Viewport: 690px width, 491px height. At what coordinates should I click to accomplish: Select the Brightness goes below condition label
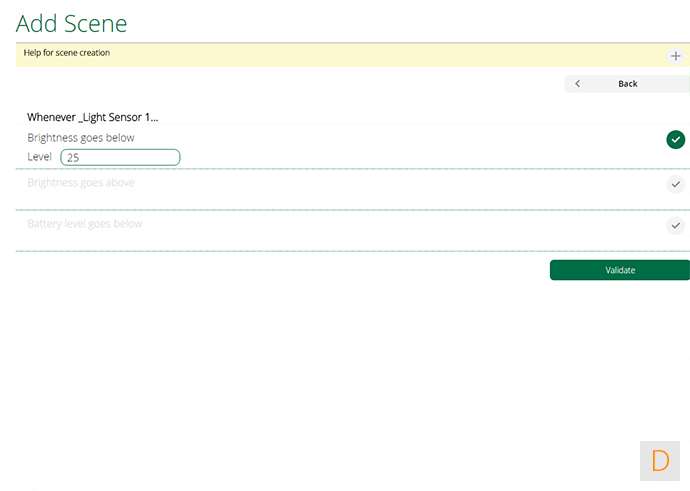(80, 138)
